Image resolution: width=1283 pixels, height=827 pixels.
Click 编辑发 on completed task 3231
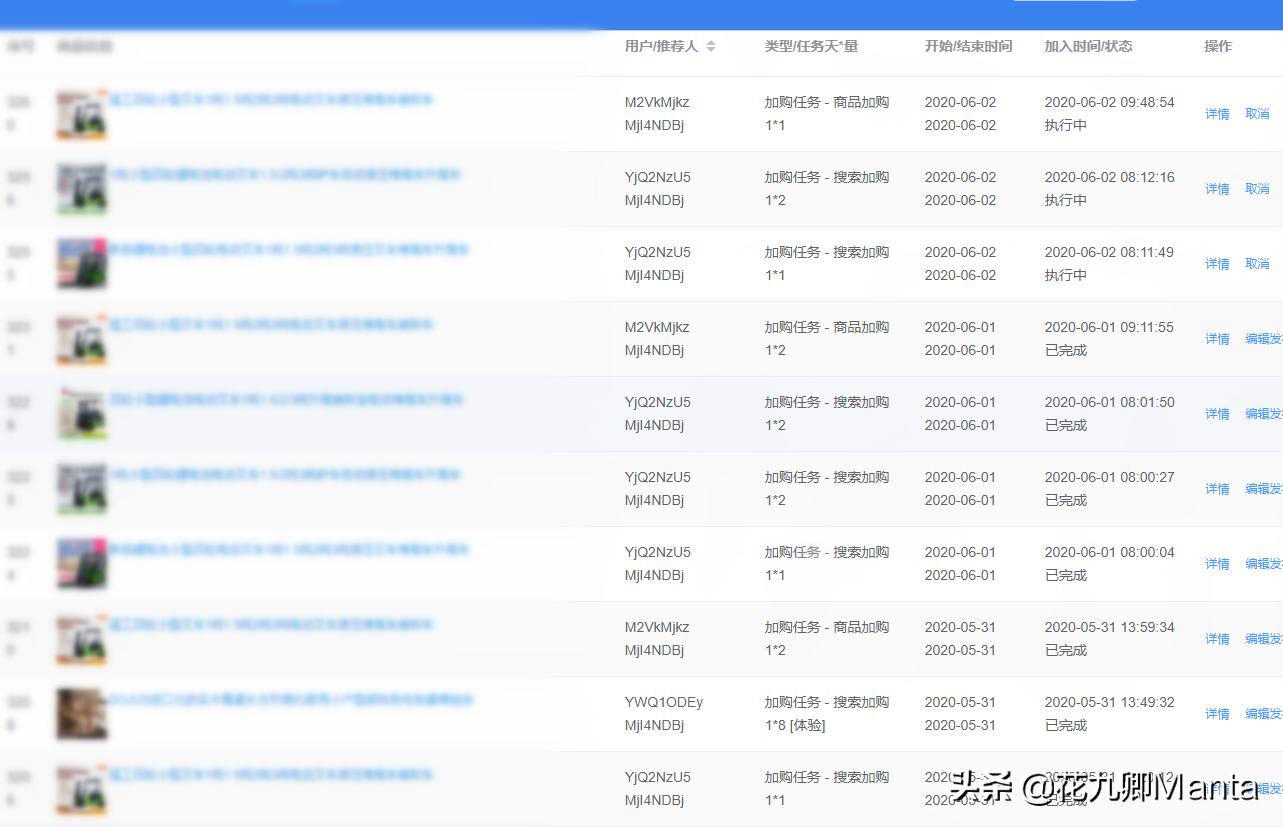click(1262, 338)
